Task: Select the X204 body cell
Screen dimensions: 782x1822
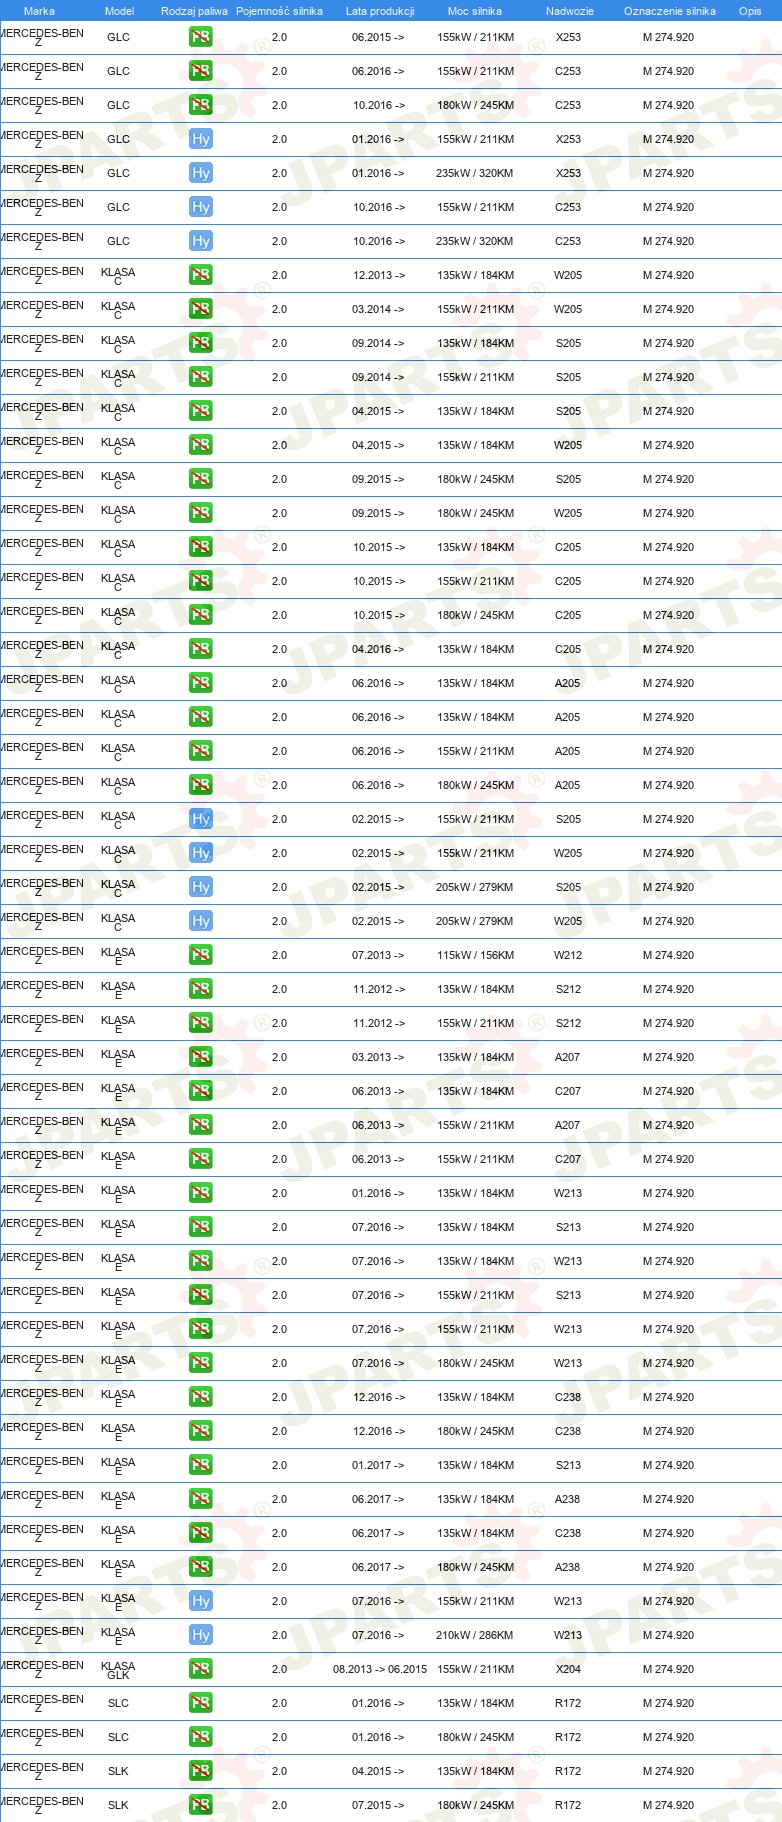Action: point(568,1669)
